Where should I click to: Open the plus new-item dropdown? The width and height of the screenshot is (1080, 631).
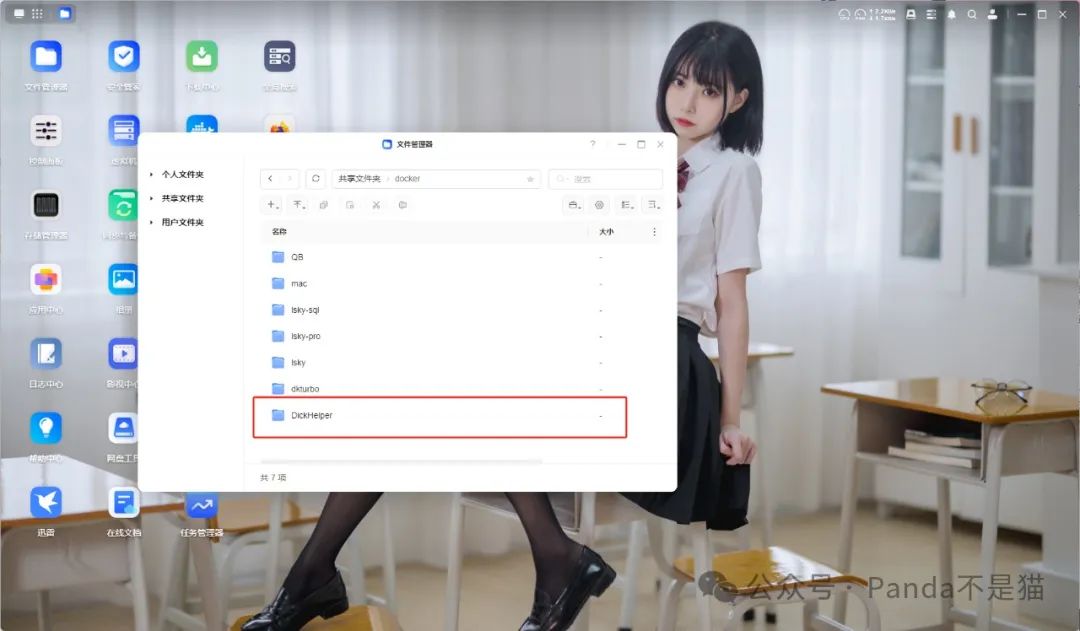[273, 205]
